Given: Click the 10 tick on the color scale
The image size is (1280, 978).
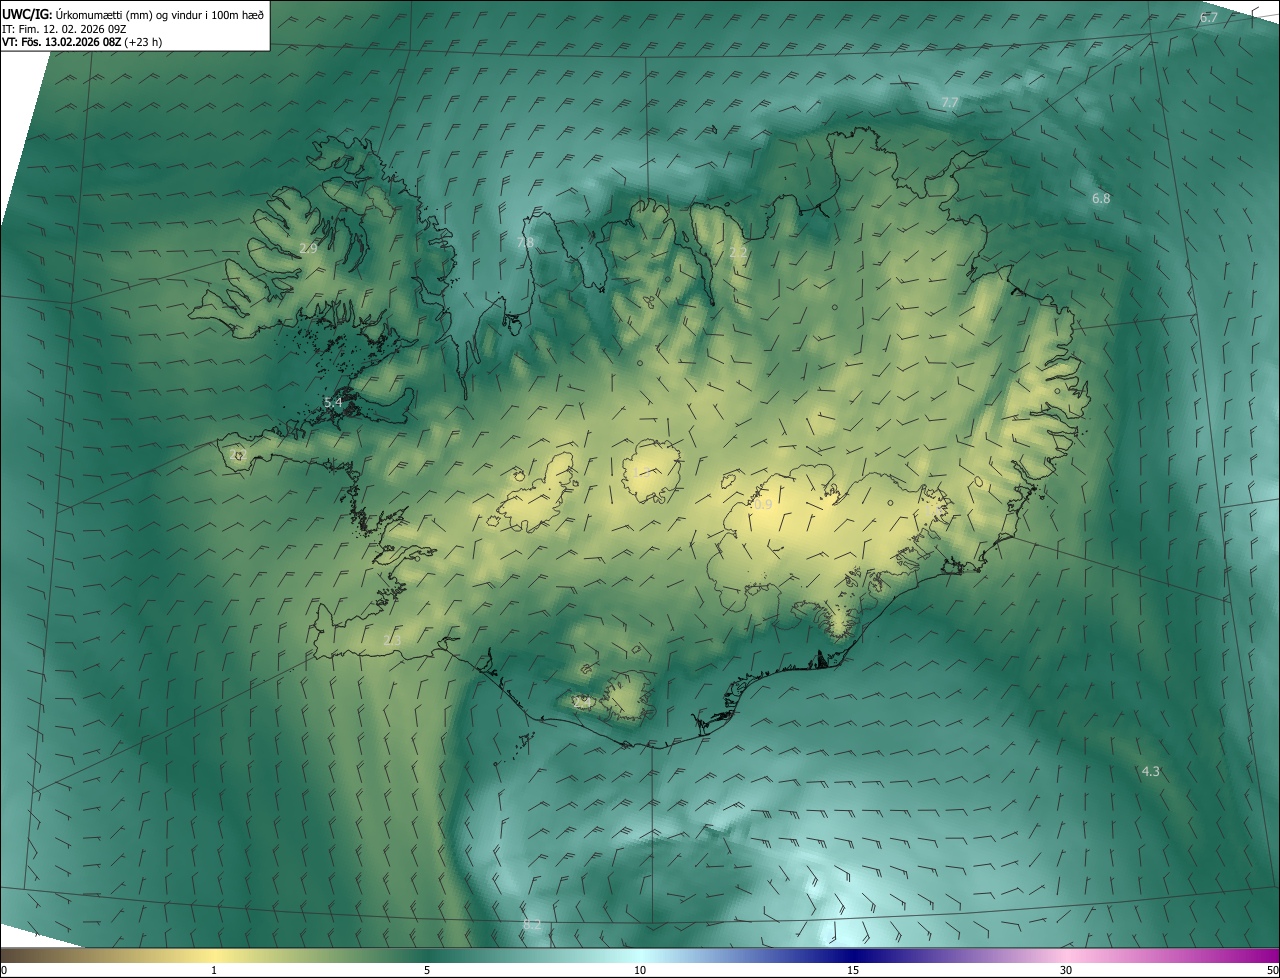Looking at the screenshot, I should [x=640, y=970].
